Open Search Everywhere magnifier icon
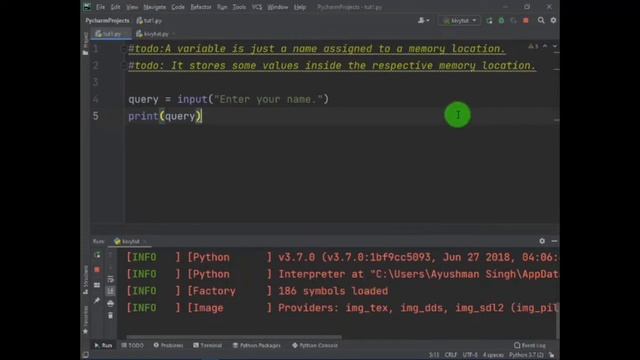 541,20
